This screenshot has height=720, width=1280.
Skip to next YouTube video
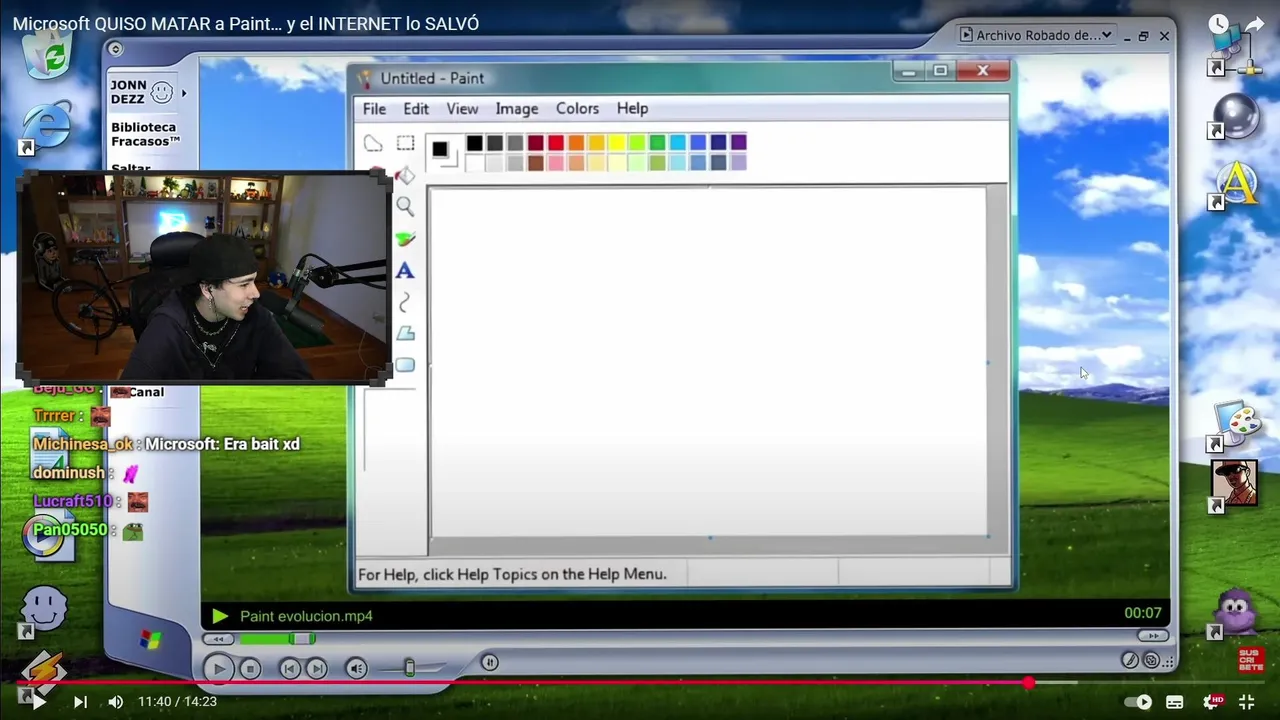click(x=80, y=702)
